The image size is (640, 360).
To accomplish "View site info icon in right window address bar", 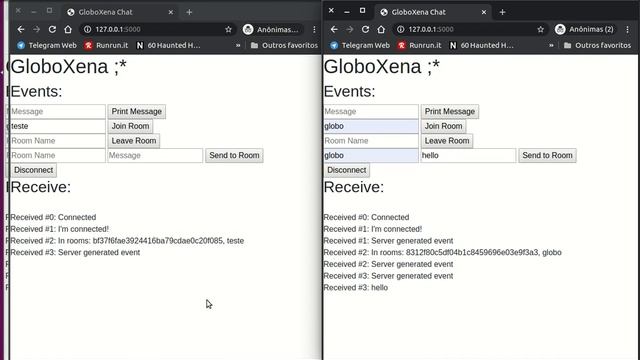I will (400, 29).
